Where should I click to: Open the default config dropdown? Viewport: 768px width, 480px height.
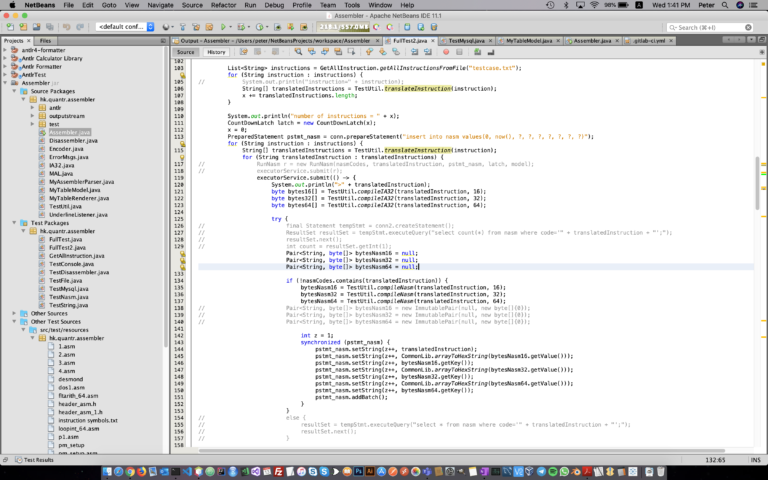[x=125, y=27]
